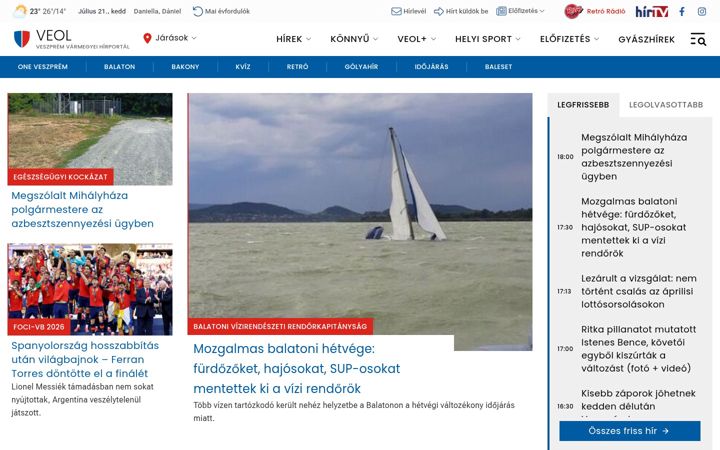Expand the top bar Előfizetés chevron
The width and height of the screenshot is (720, 450).
pyautogui.click(x=542, y=11)
